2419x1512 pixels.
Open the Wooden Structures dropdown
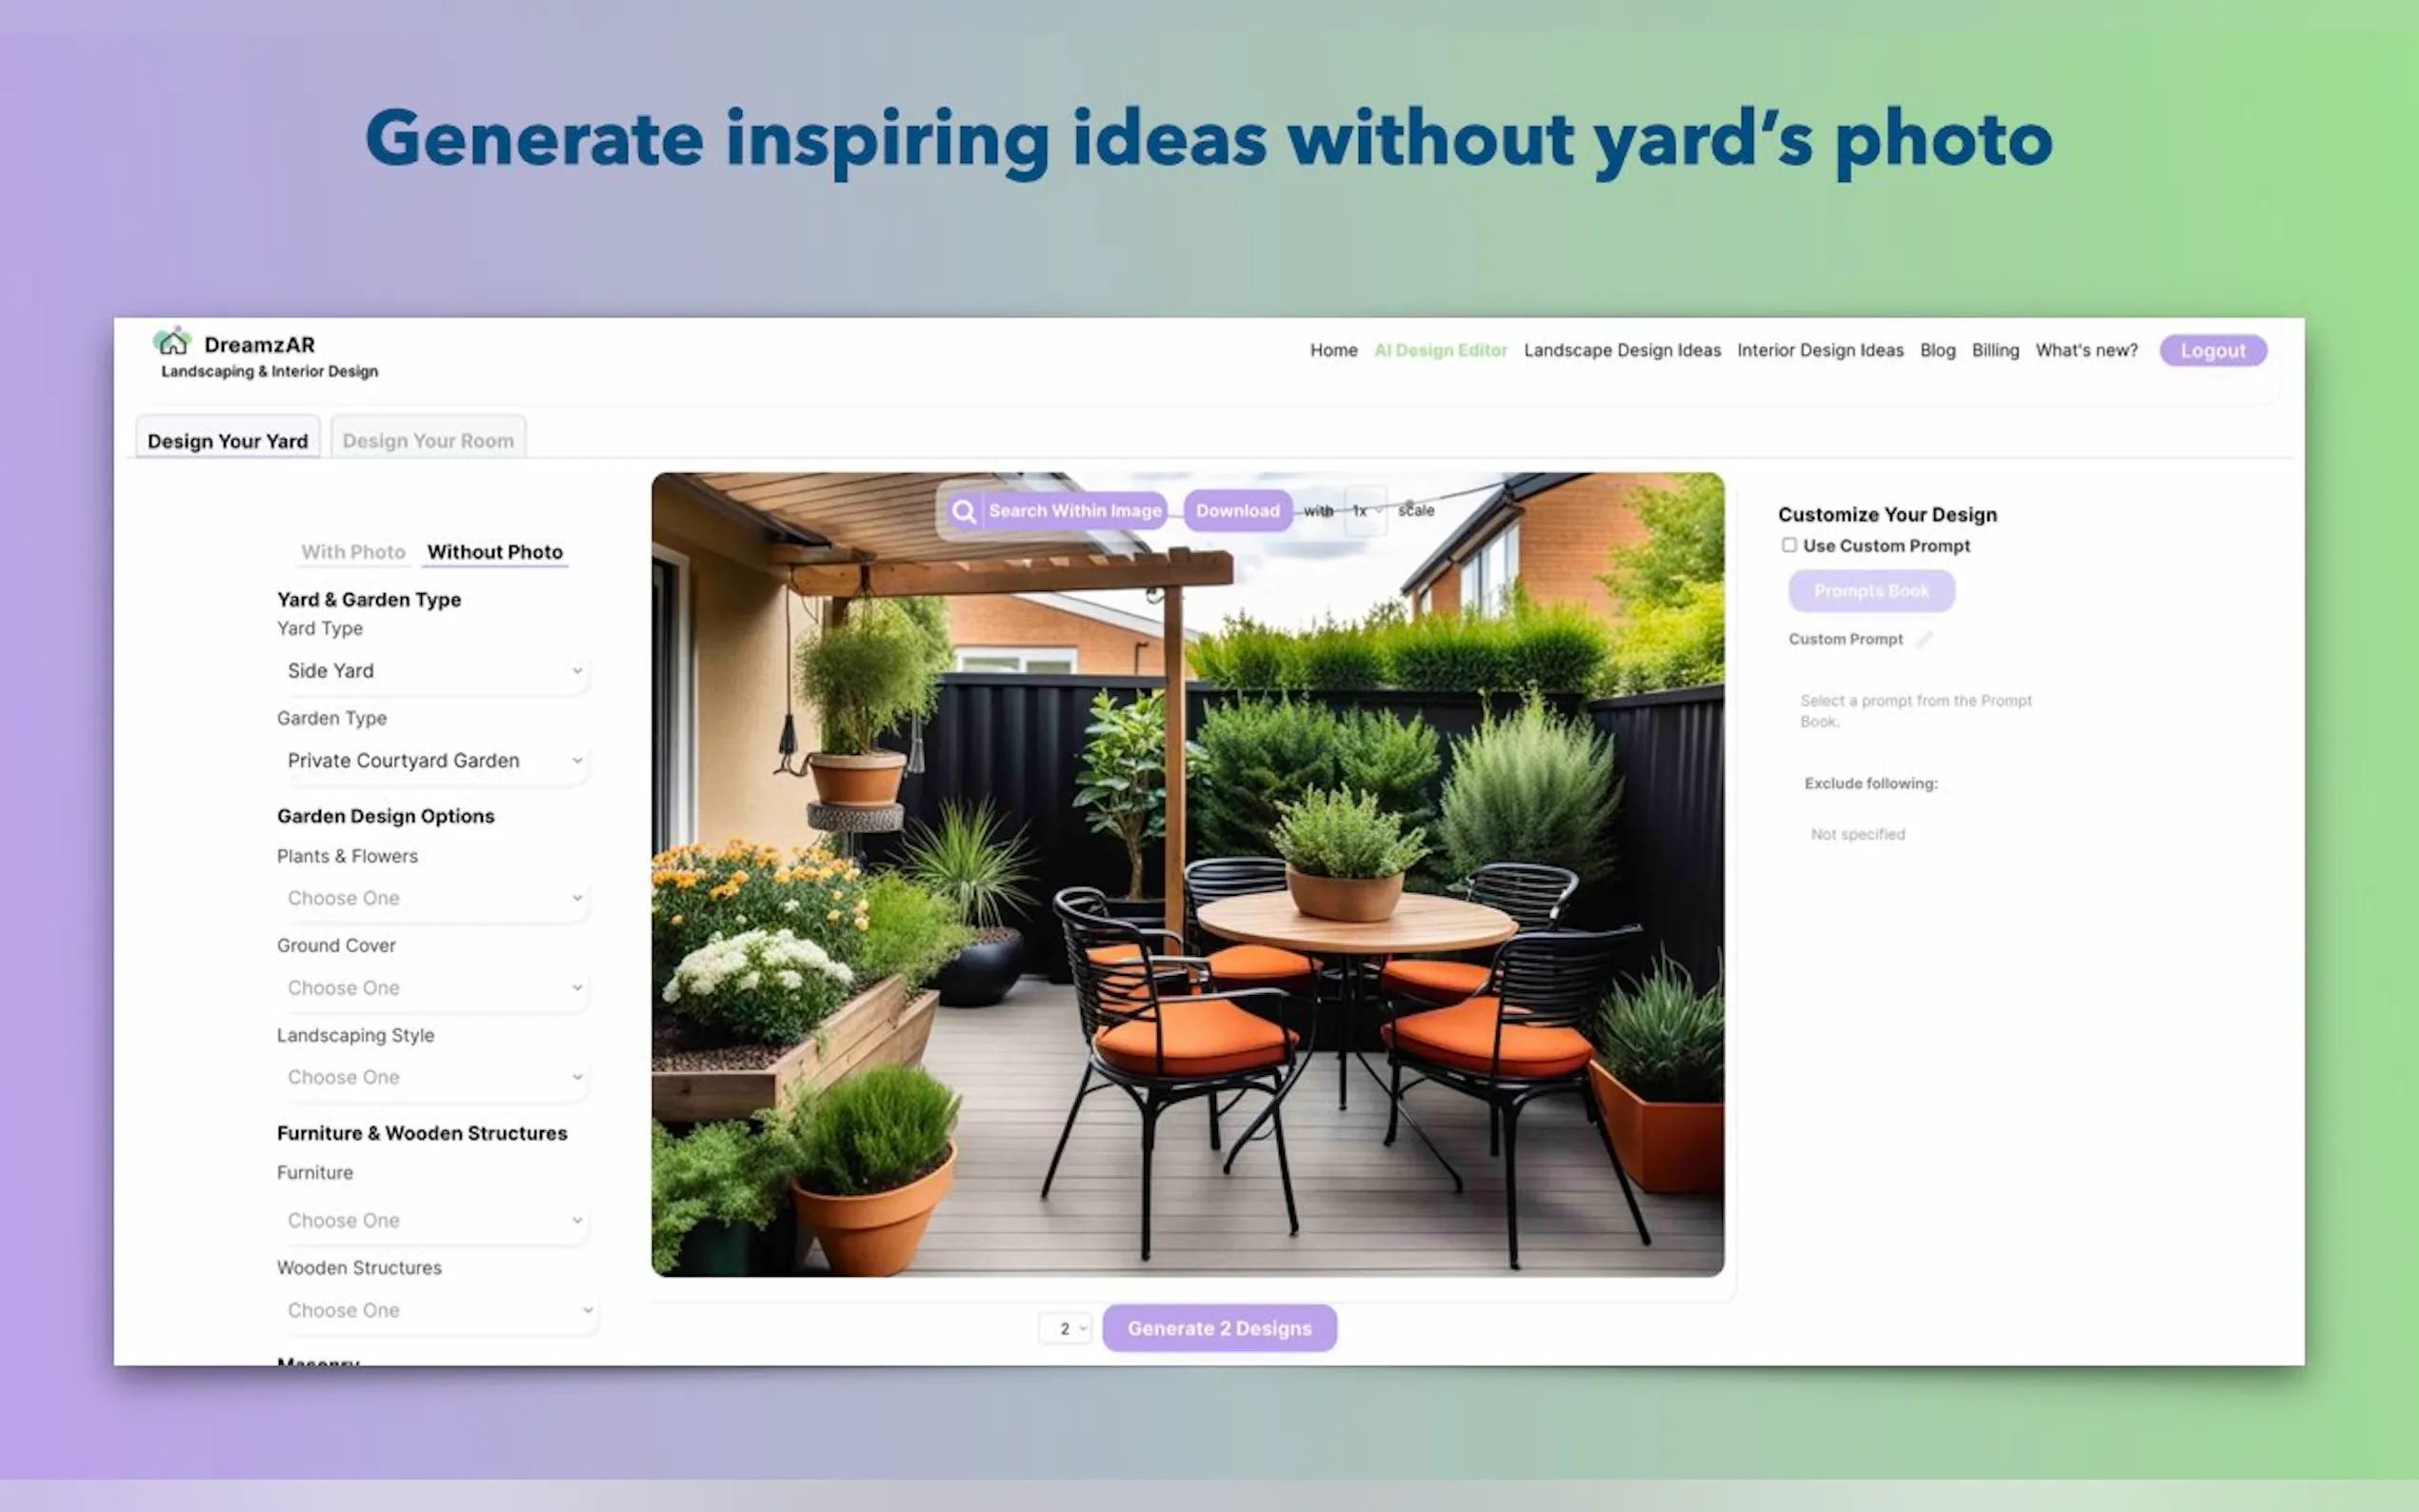[x=437, y=1310]
